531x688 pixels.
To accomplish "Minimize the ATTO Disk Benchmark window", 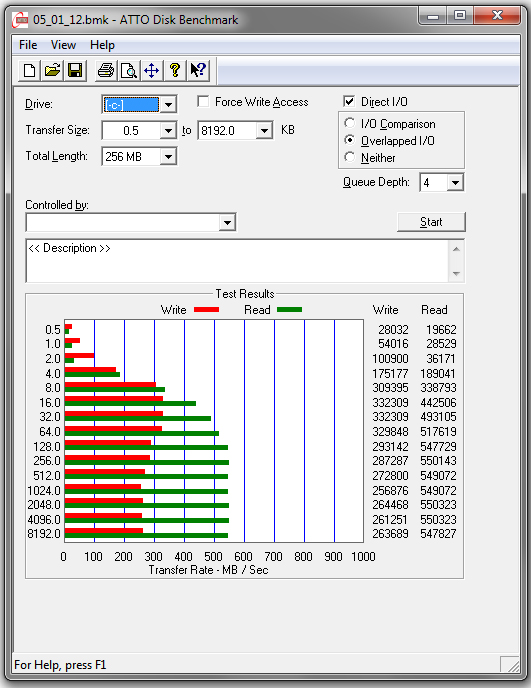I will click(x=433, y=16).
